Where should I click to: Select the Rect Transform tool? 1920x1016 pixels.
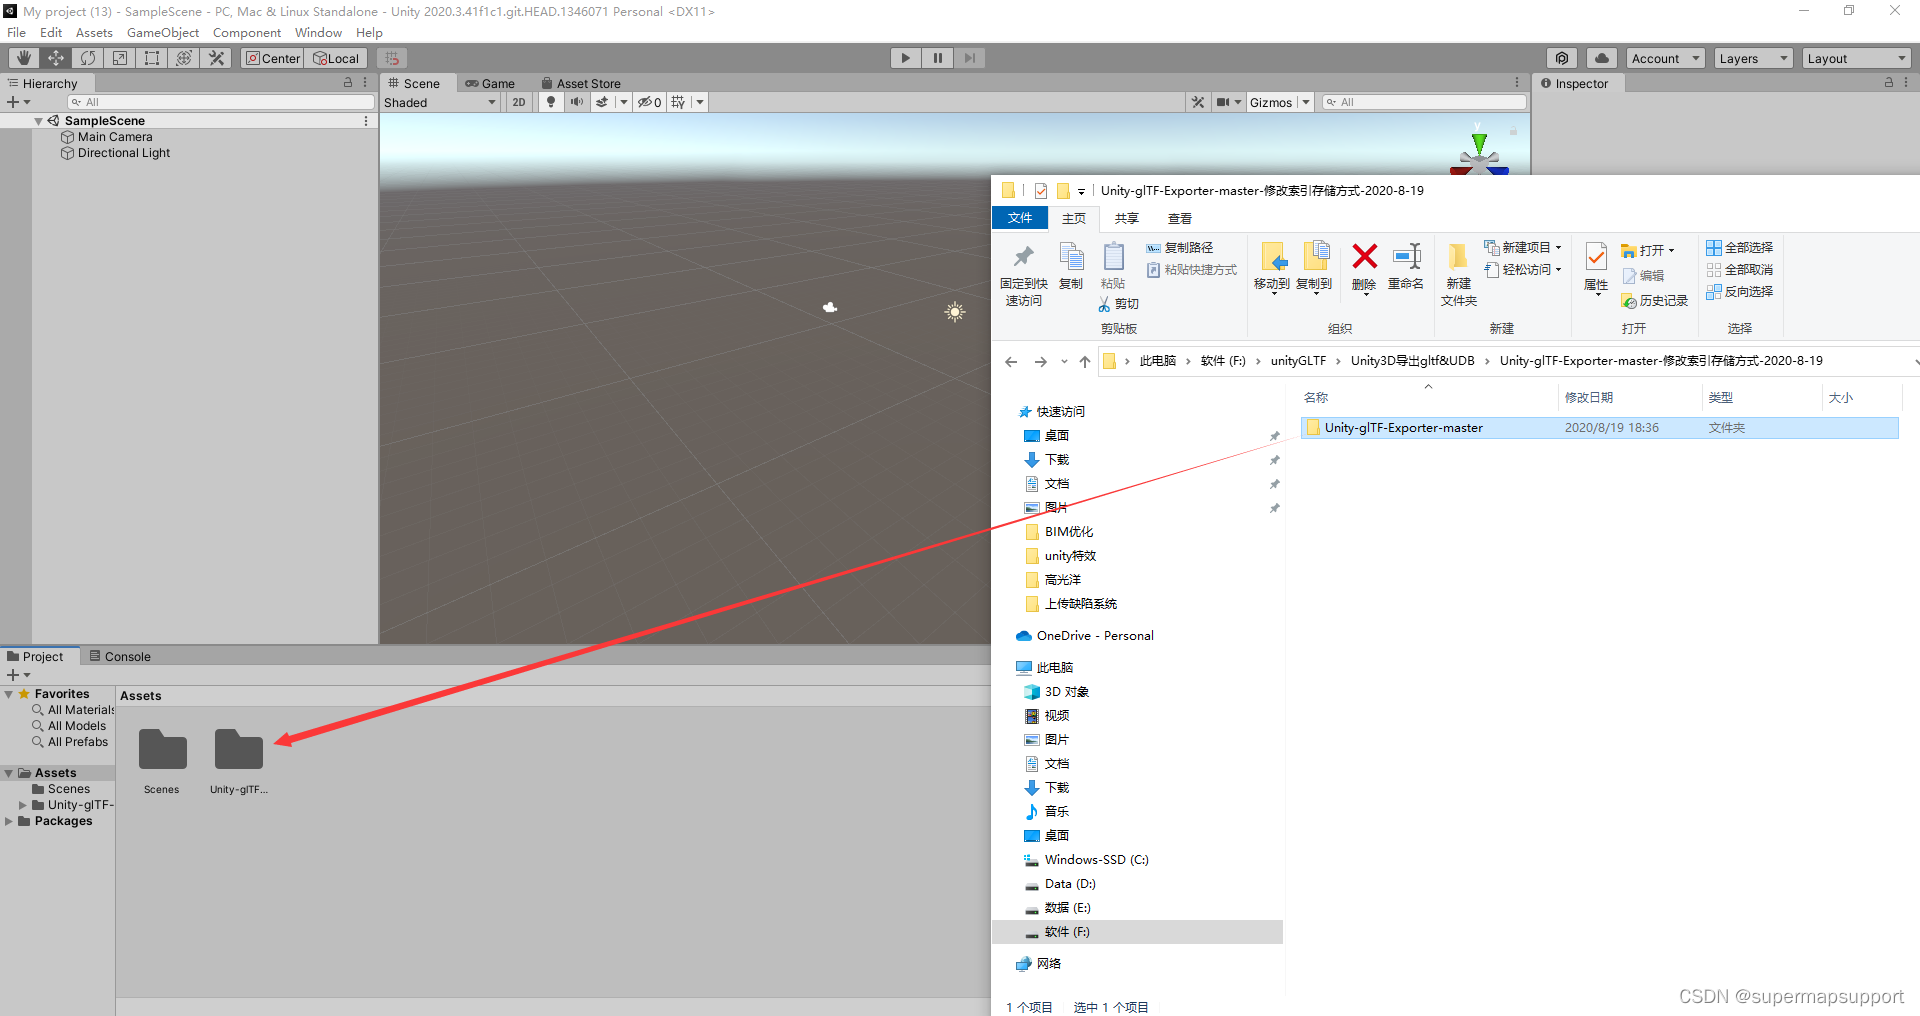point(151,57)
